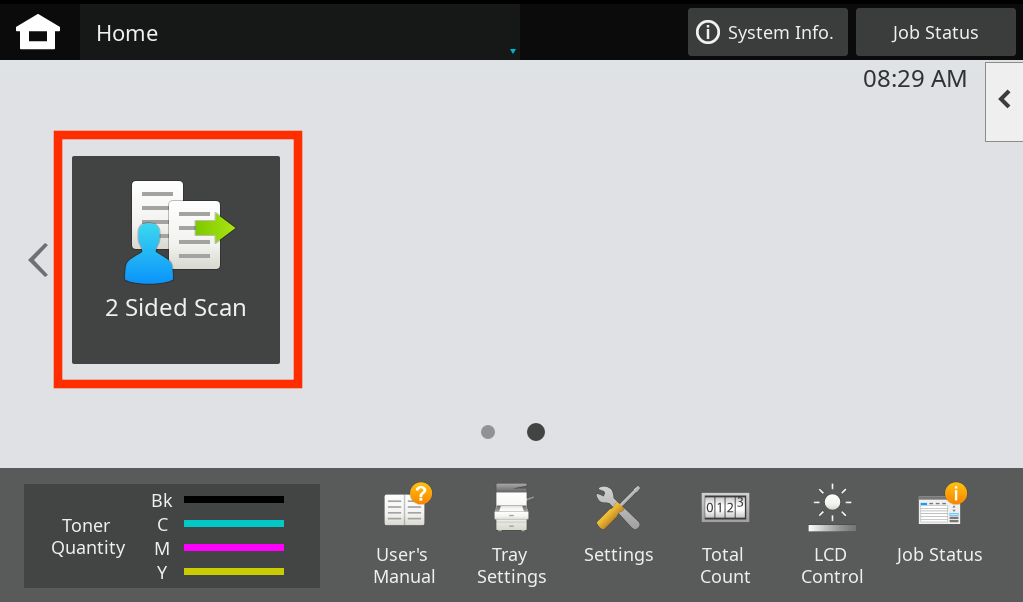Collapse the right side panel with the chevron
The image size is (1023, 602).
[x=1006, y=100]
